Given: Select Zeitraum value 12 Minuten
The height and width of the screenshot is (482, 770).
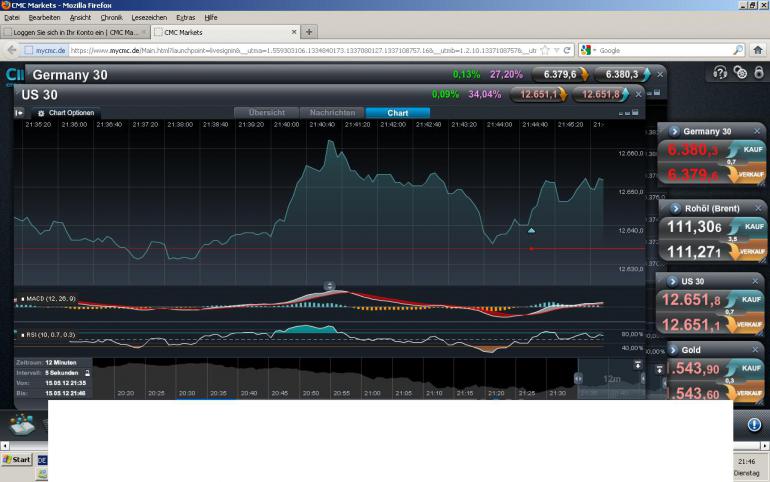Looking at the screenshot, I should click(x=61, y=363).
